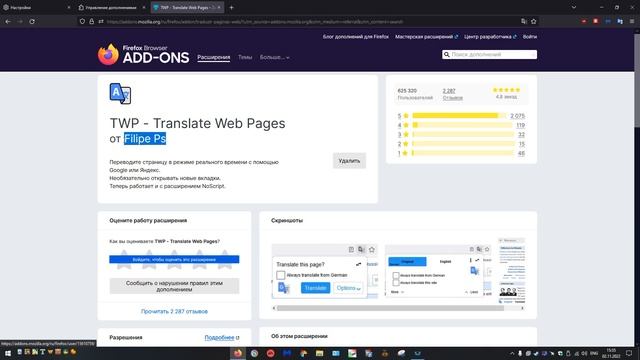
Task: Show hidden system tray icons
Action: pyautogui.click(x=512, y=353)
